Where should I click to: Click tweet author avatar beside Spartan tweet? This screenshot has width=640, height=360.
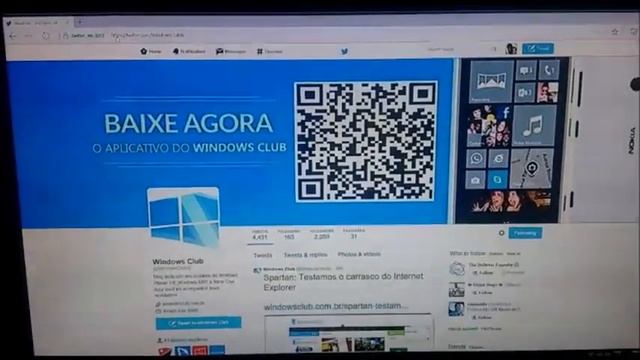pos(257,270)
